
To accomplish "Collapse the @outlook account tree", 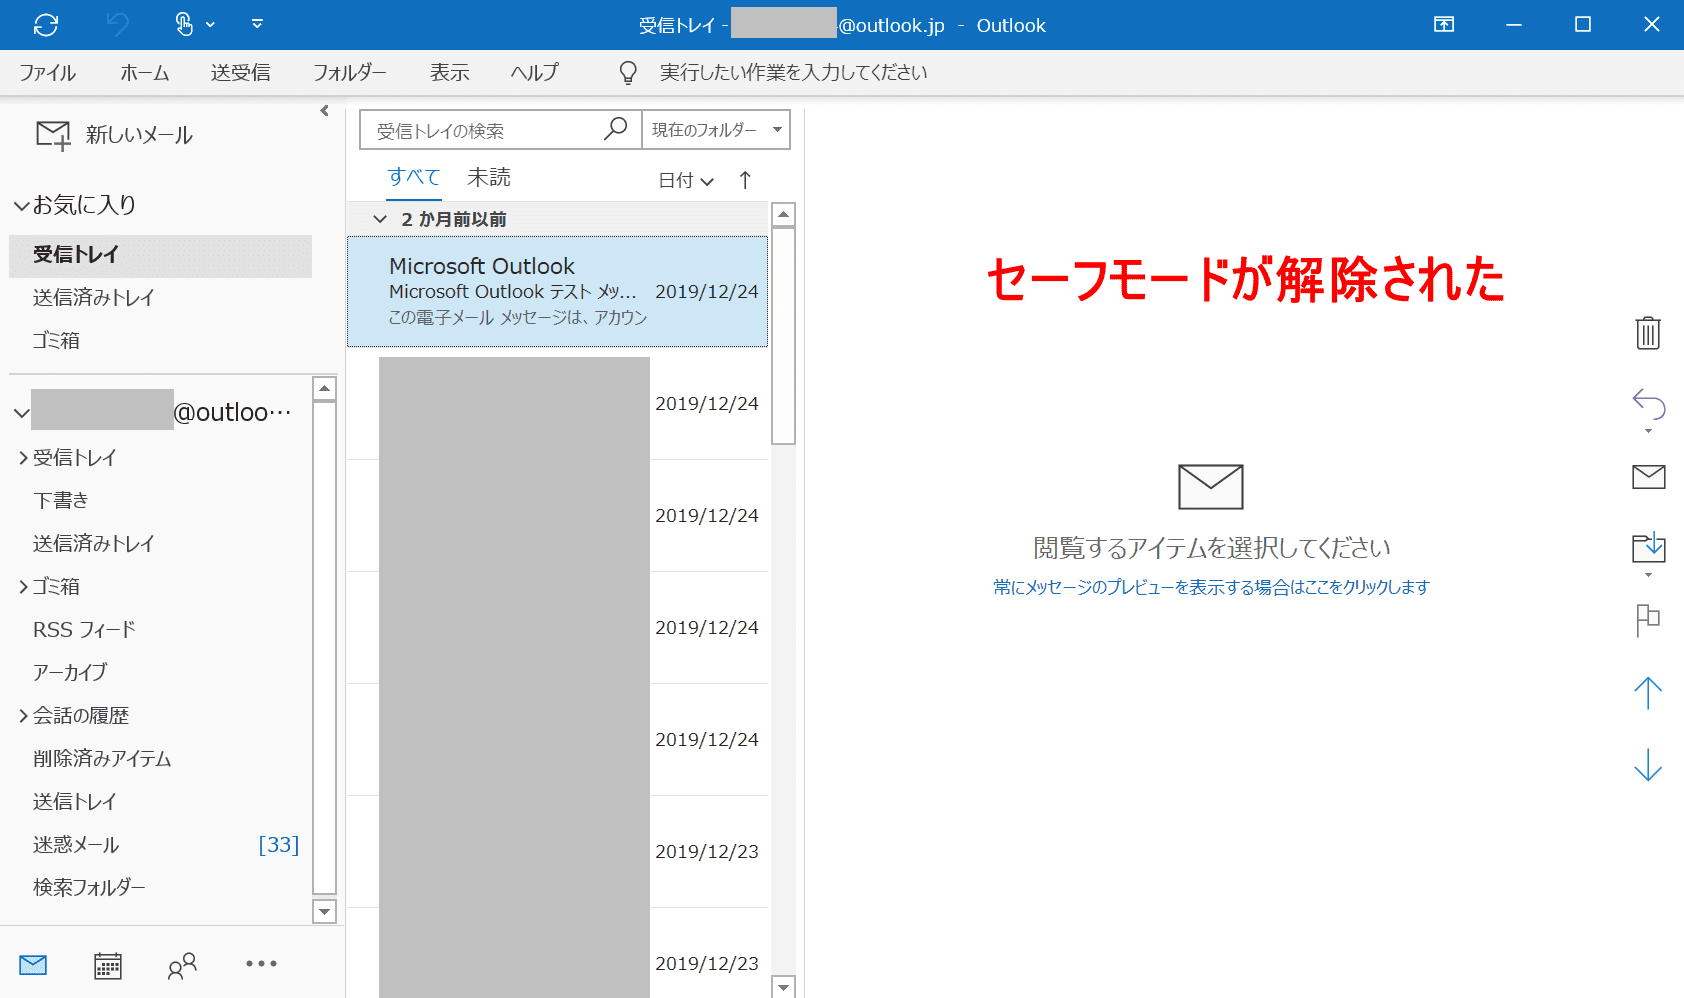I will pos(21,413).
